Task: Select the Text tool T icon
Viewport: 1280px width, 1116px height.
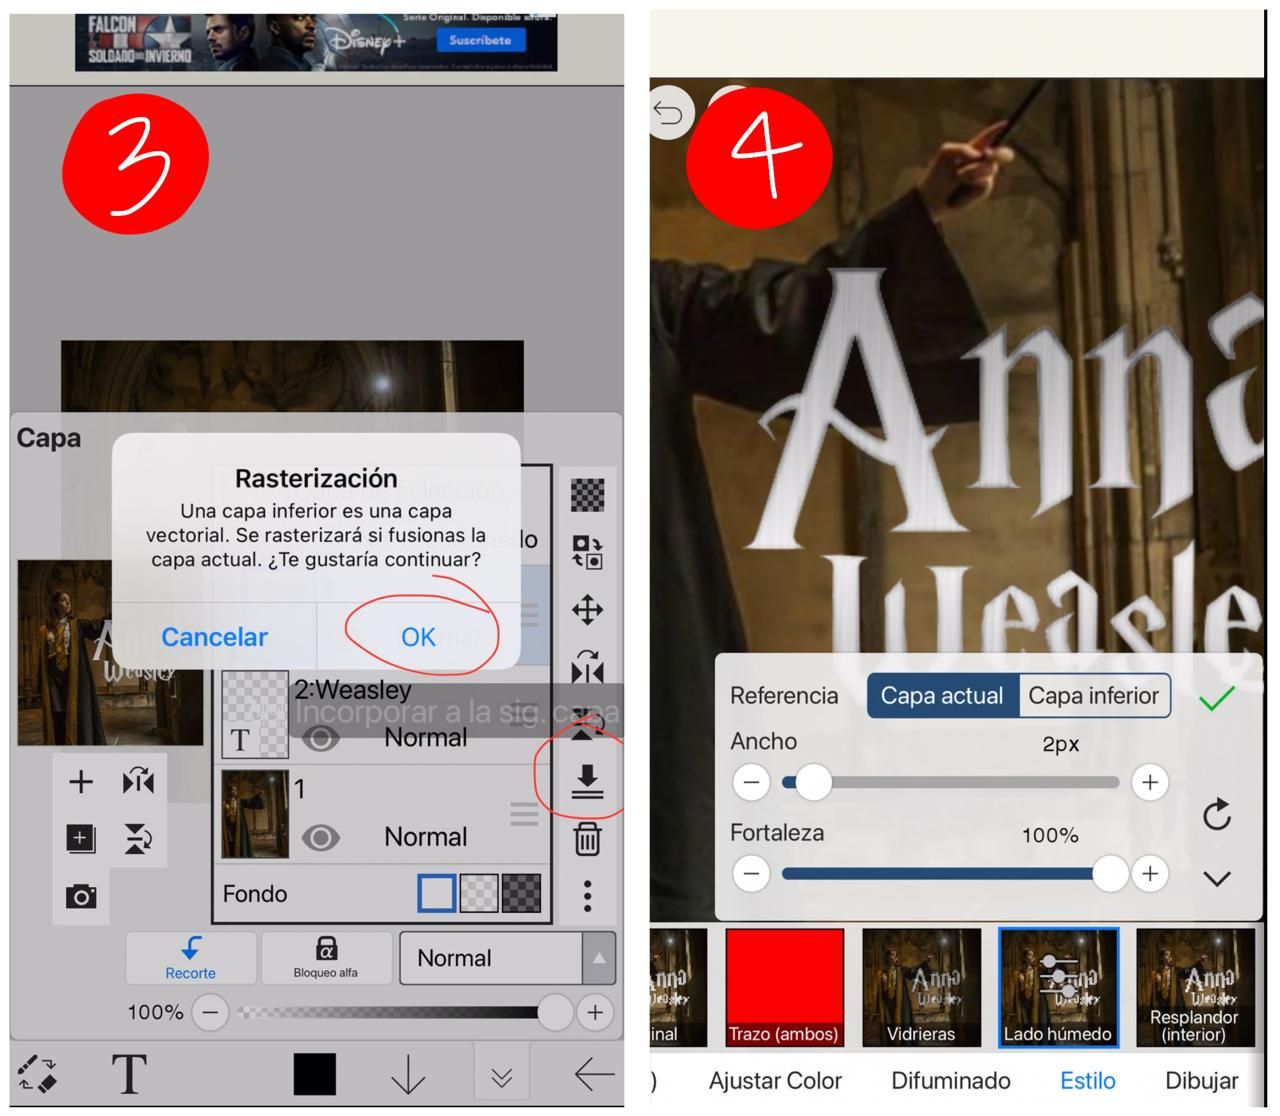Action: (x=129, y=1074)
